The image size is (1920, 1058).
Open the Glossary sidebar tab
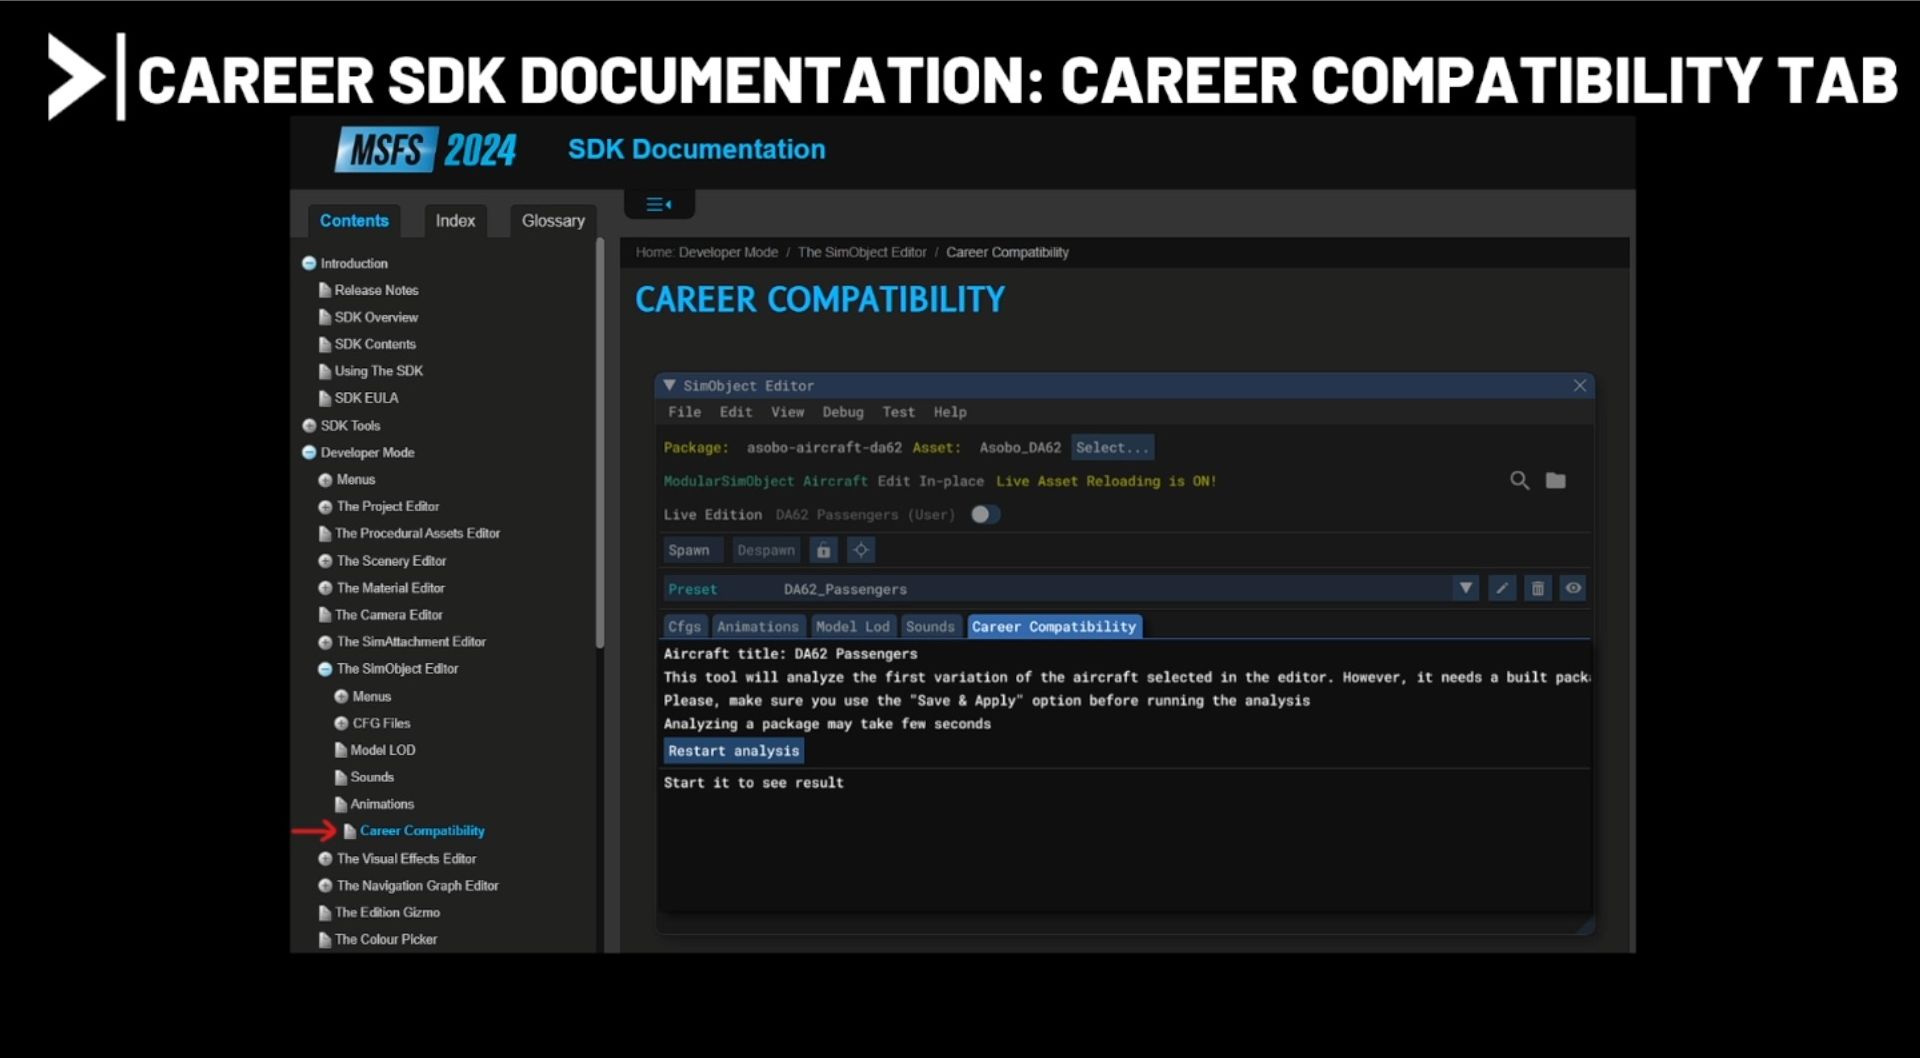tap(553, 221)
